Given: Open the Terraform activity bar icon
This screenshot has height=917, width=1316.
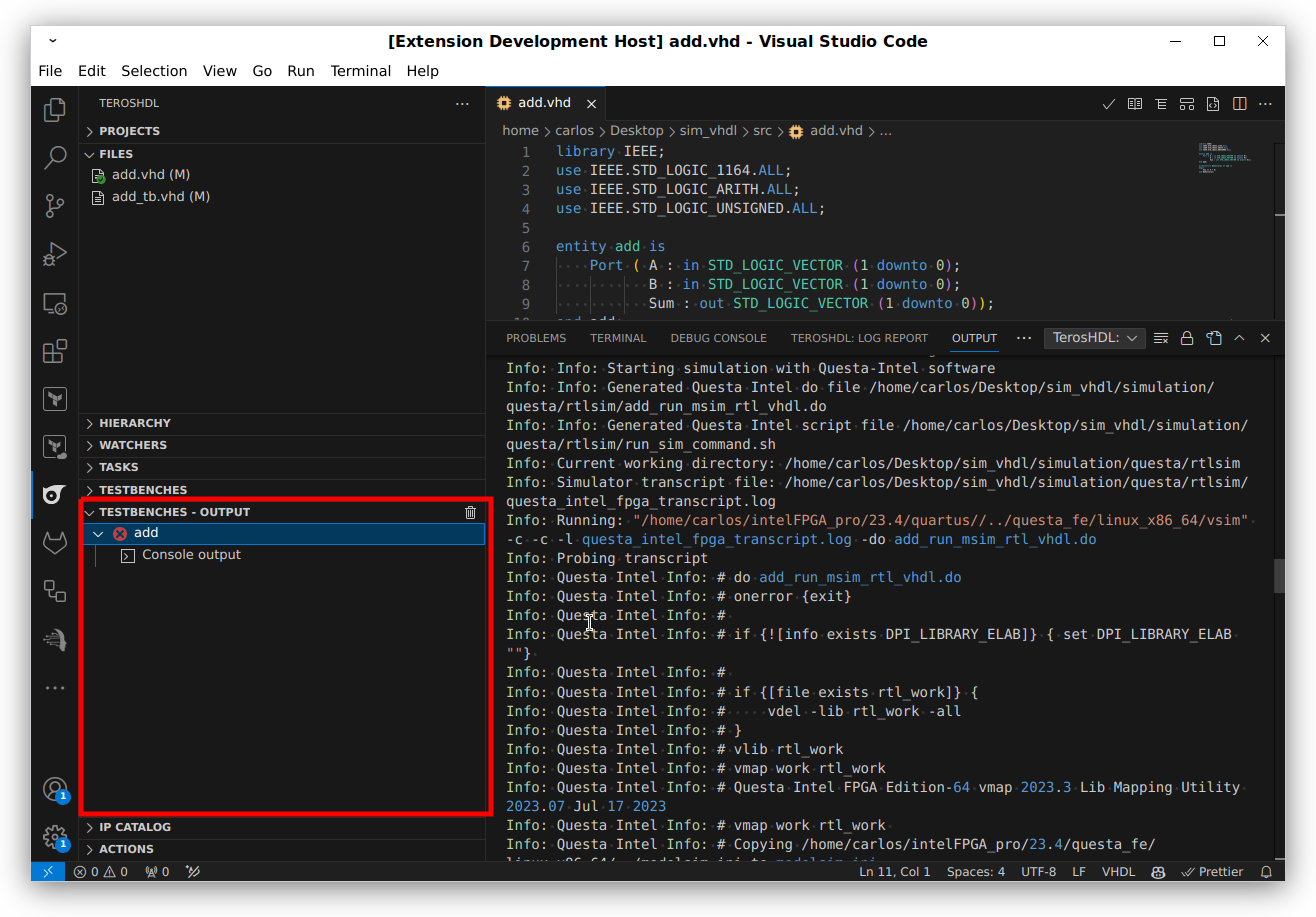Looking at the screenshot, I should [x=55, y=399].
